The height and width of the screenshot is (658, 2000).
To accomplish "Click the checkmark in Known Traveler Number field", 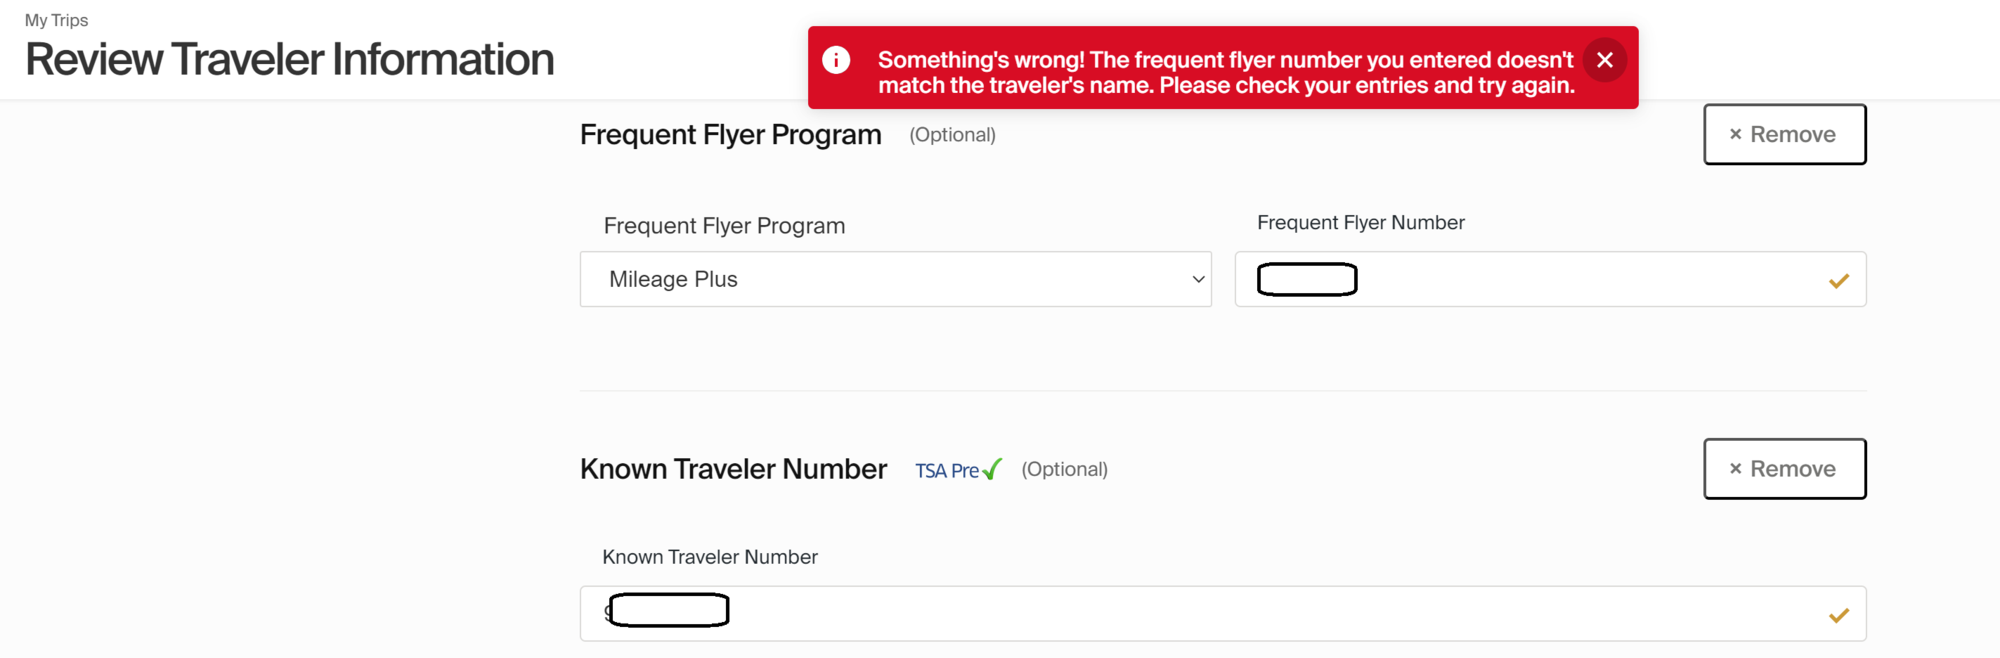I will click(x=1838, y=615).
